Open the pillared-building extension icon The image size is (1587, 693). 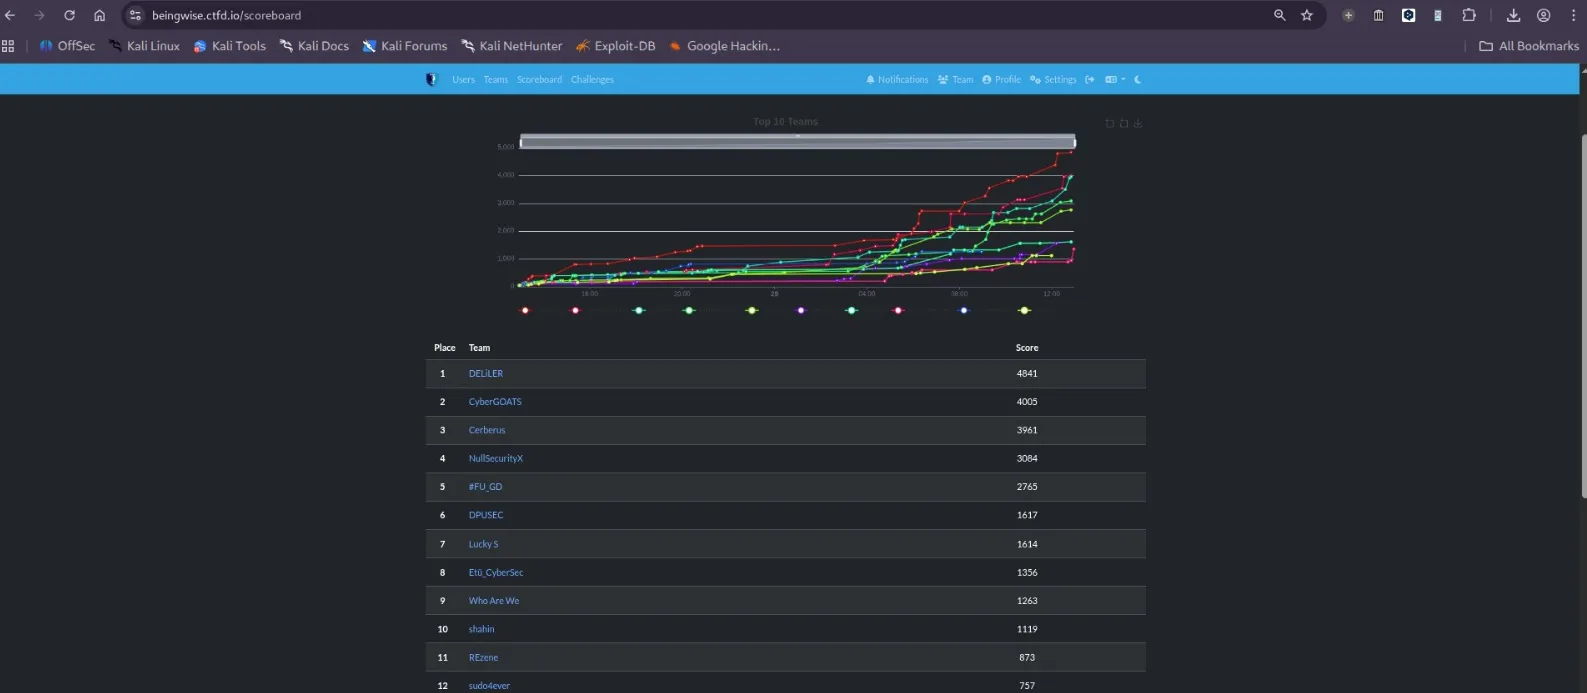click(1378, 15)
